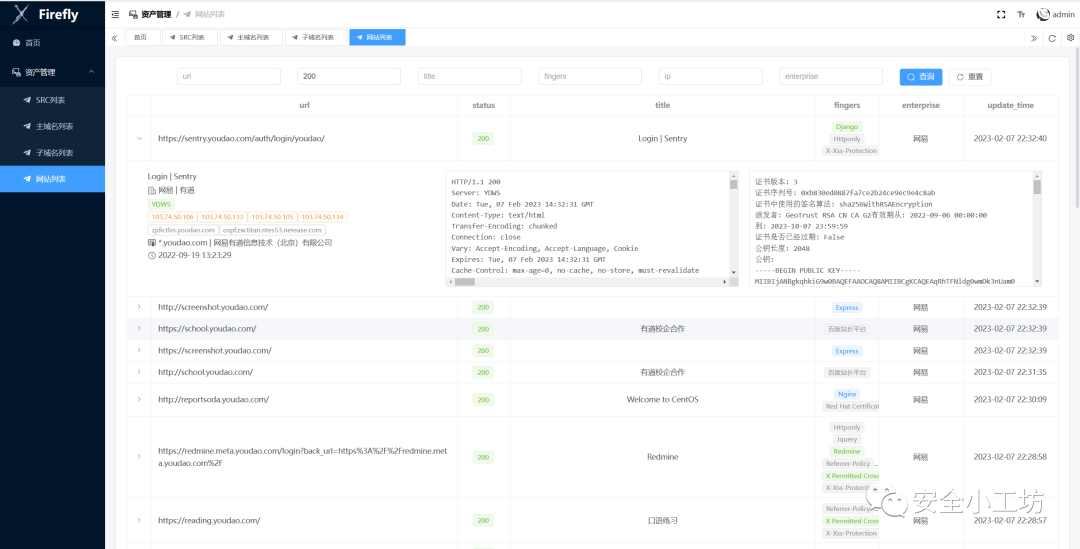
Task: Click IP tag 103.74.50.106
Action: pos(172,217)
